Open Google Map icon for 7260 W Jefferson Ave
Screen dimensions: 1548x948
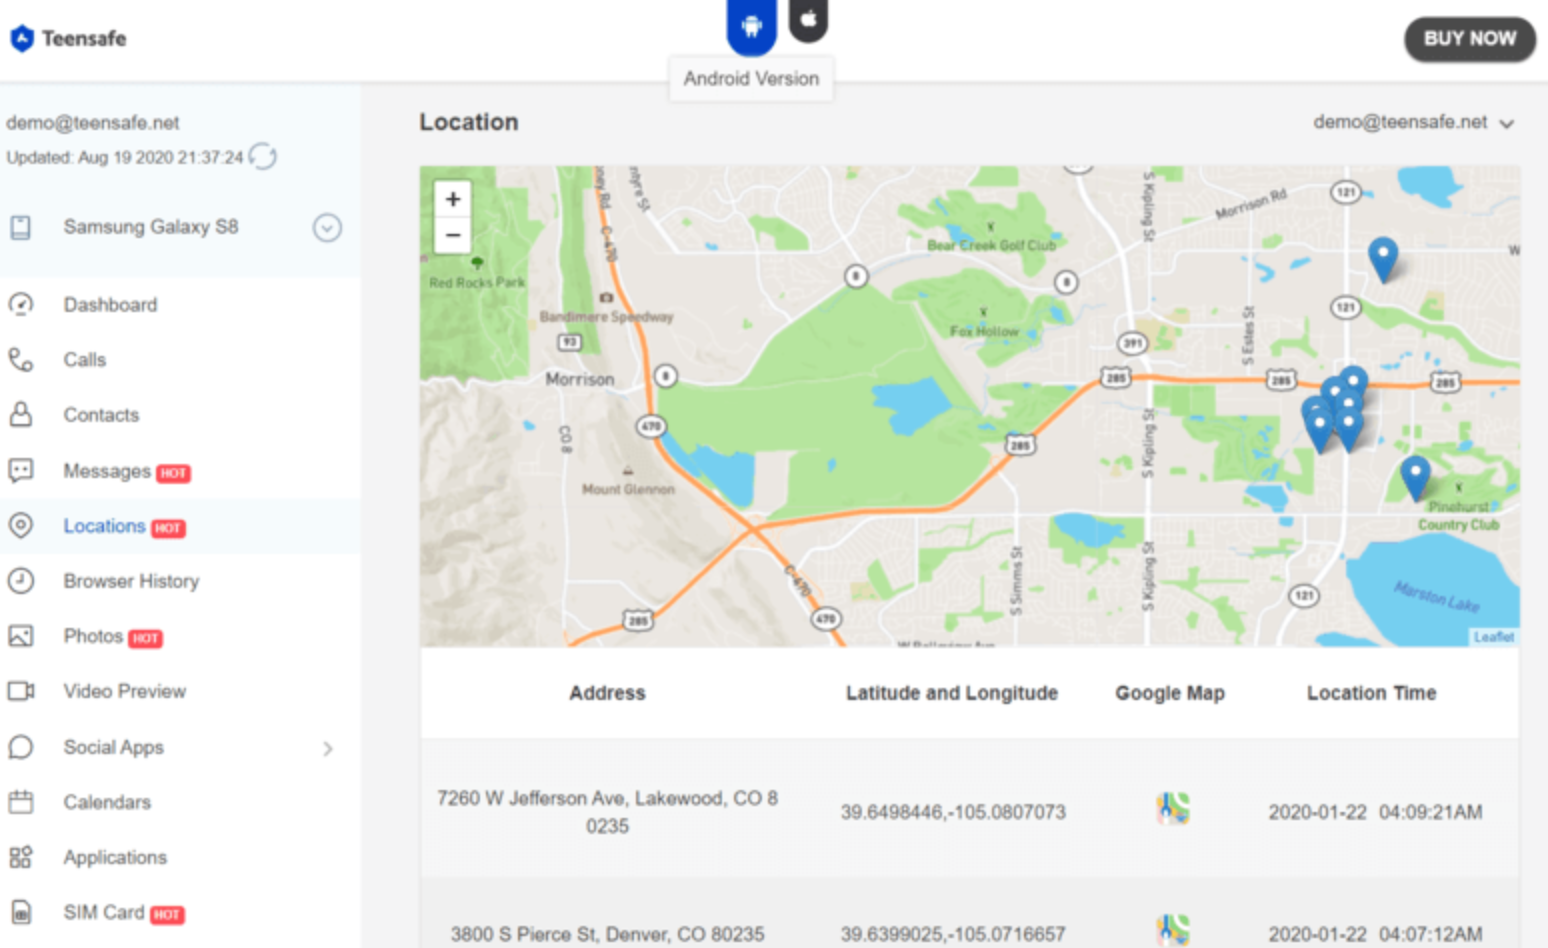pos(1173,808)
